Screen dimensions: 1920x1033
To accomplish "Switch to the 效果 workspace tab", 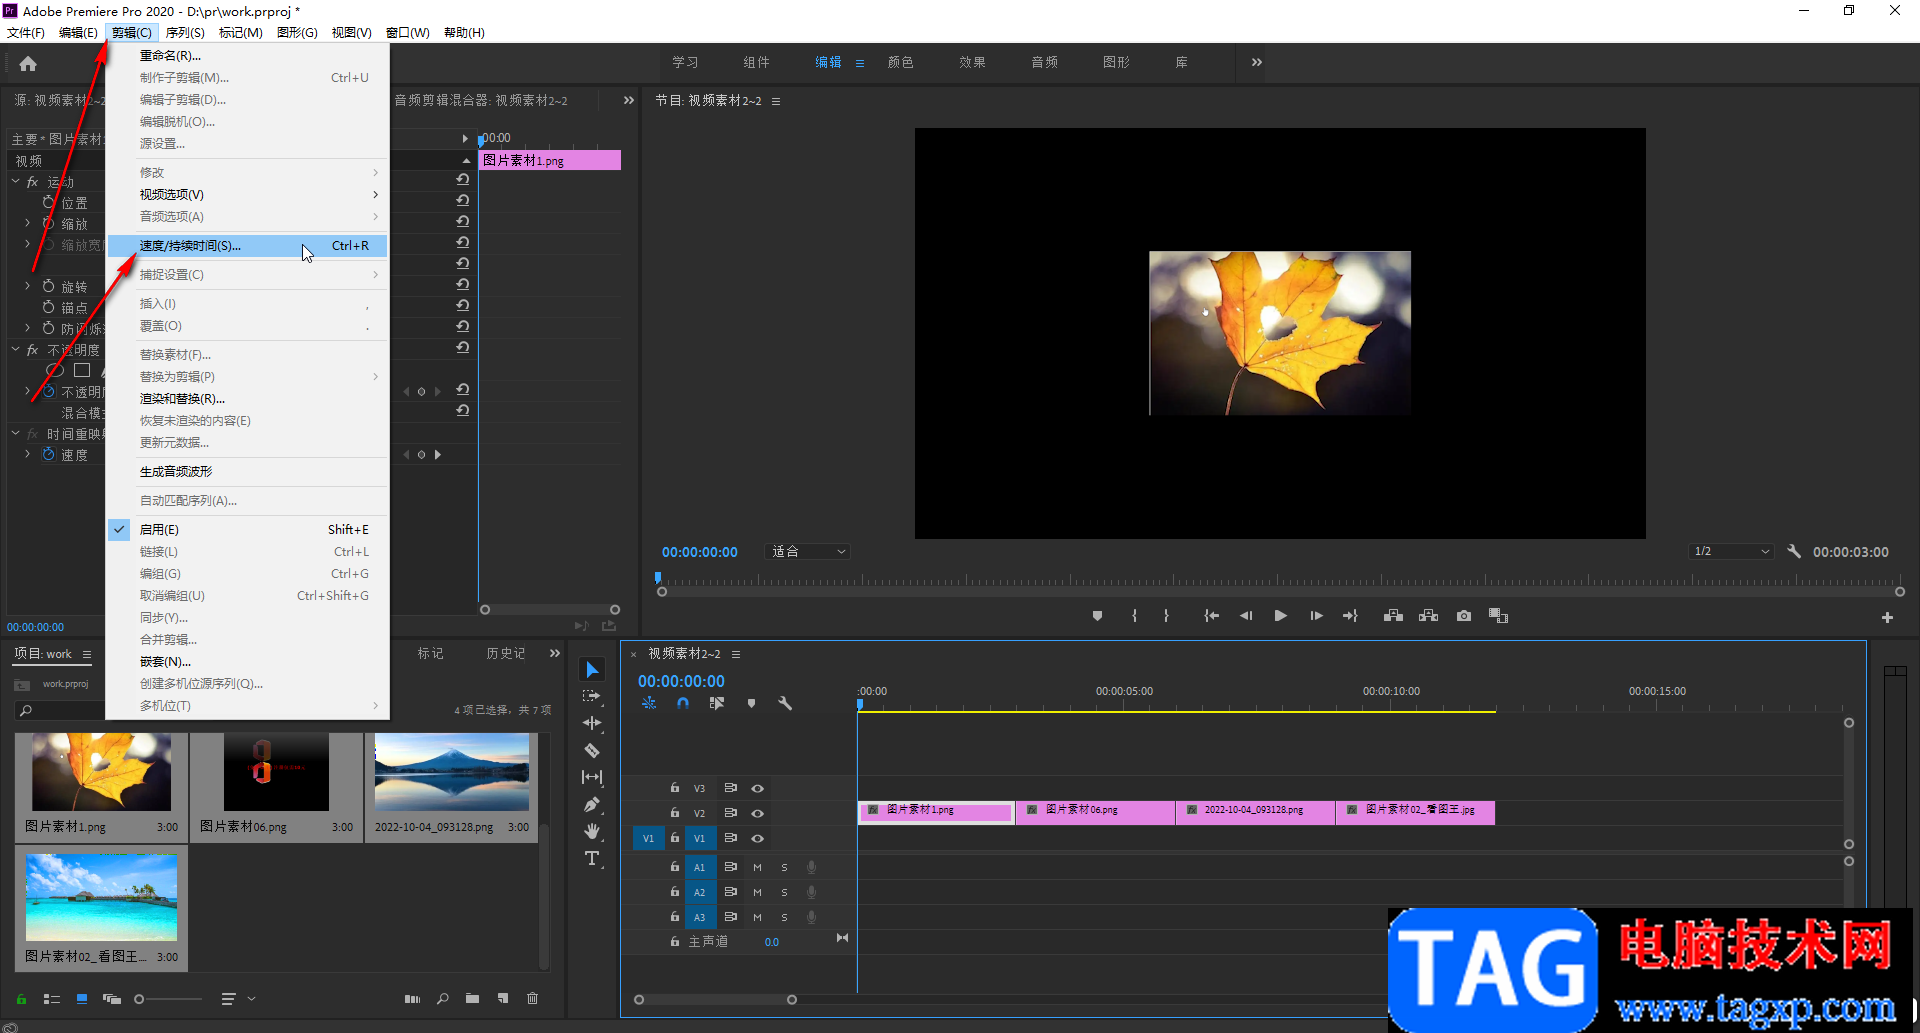I will pos(972,62).
